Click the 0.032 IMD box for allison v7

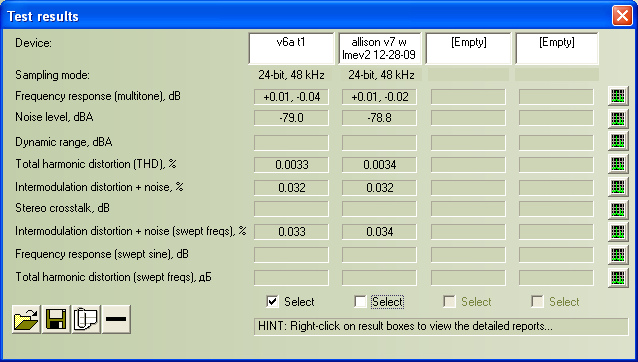(379, 188)
